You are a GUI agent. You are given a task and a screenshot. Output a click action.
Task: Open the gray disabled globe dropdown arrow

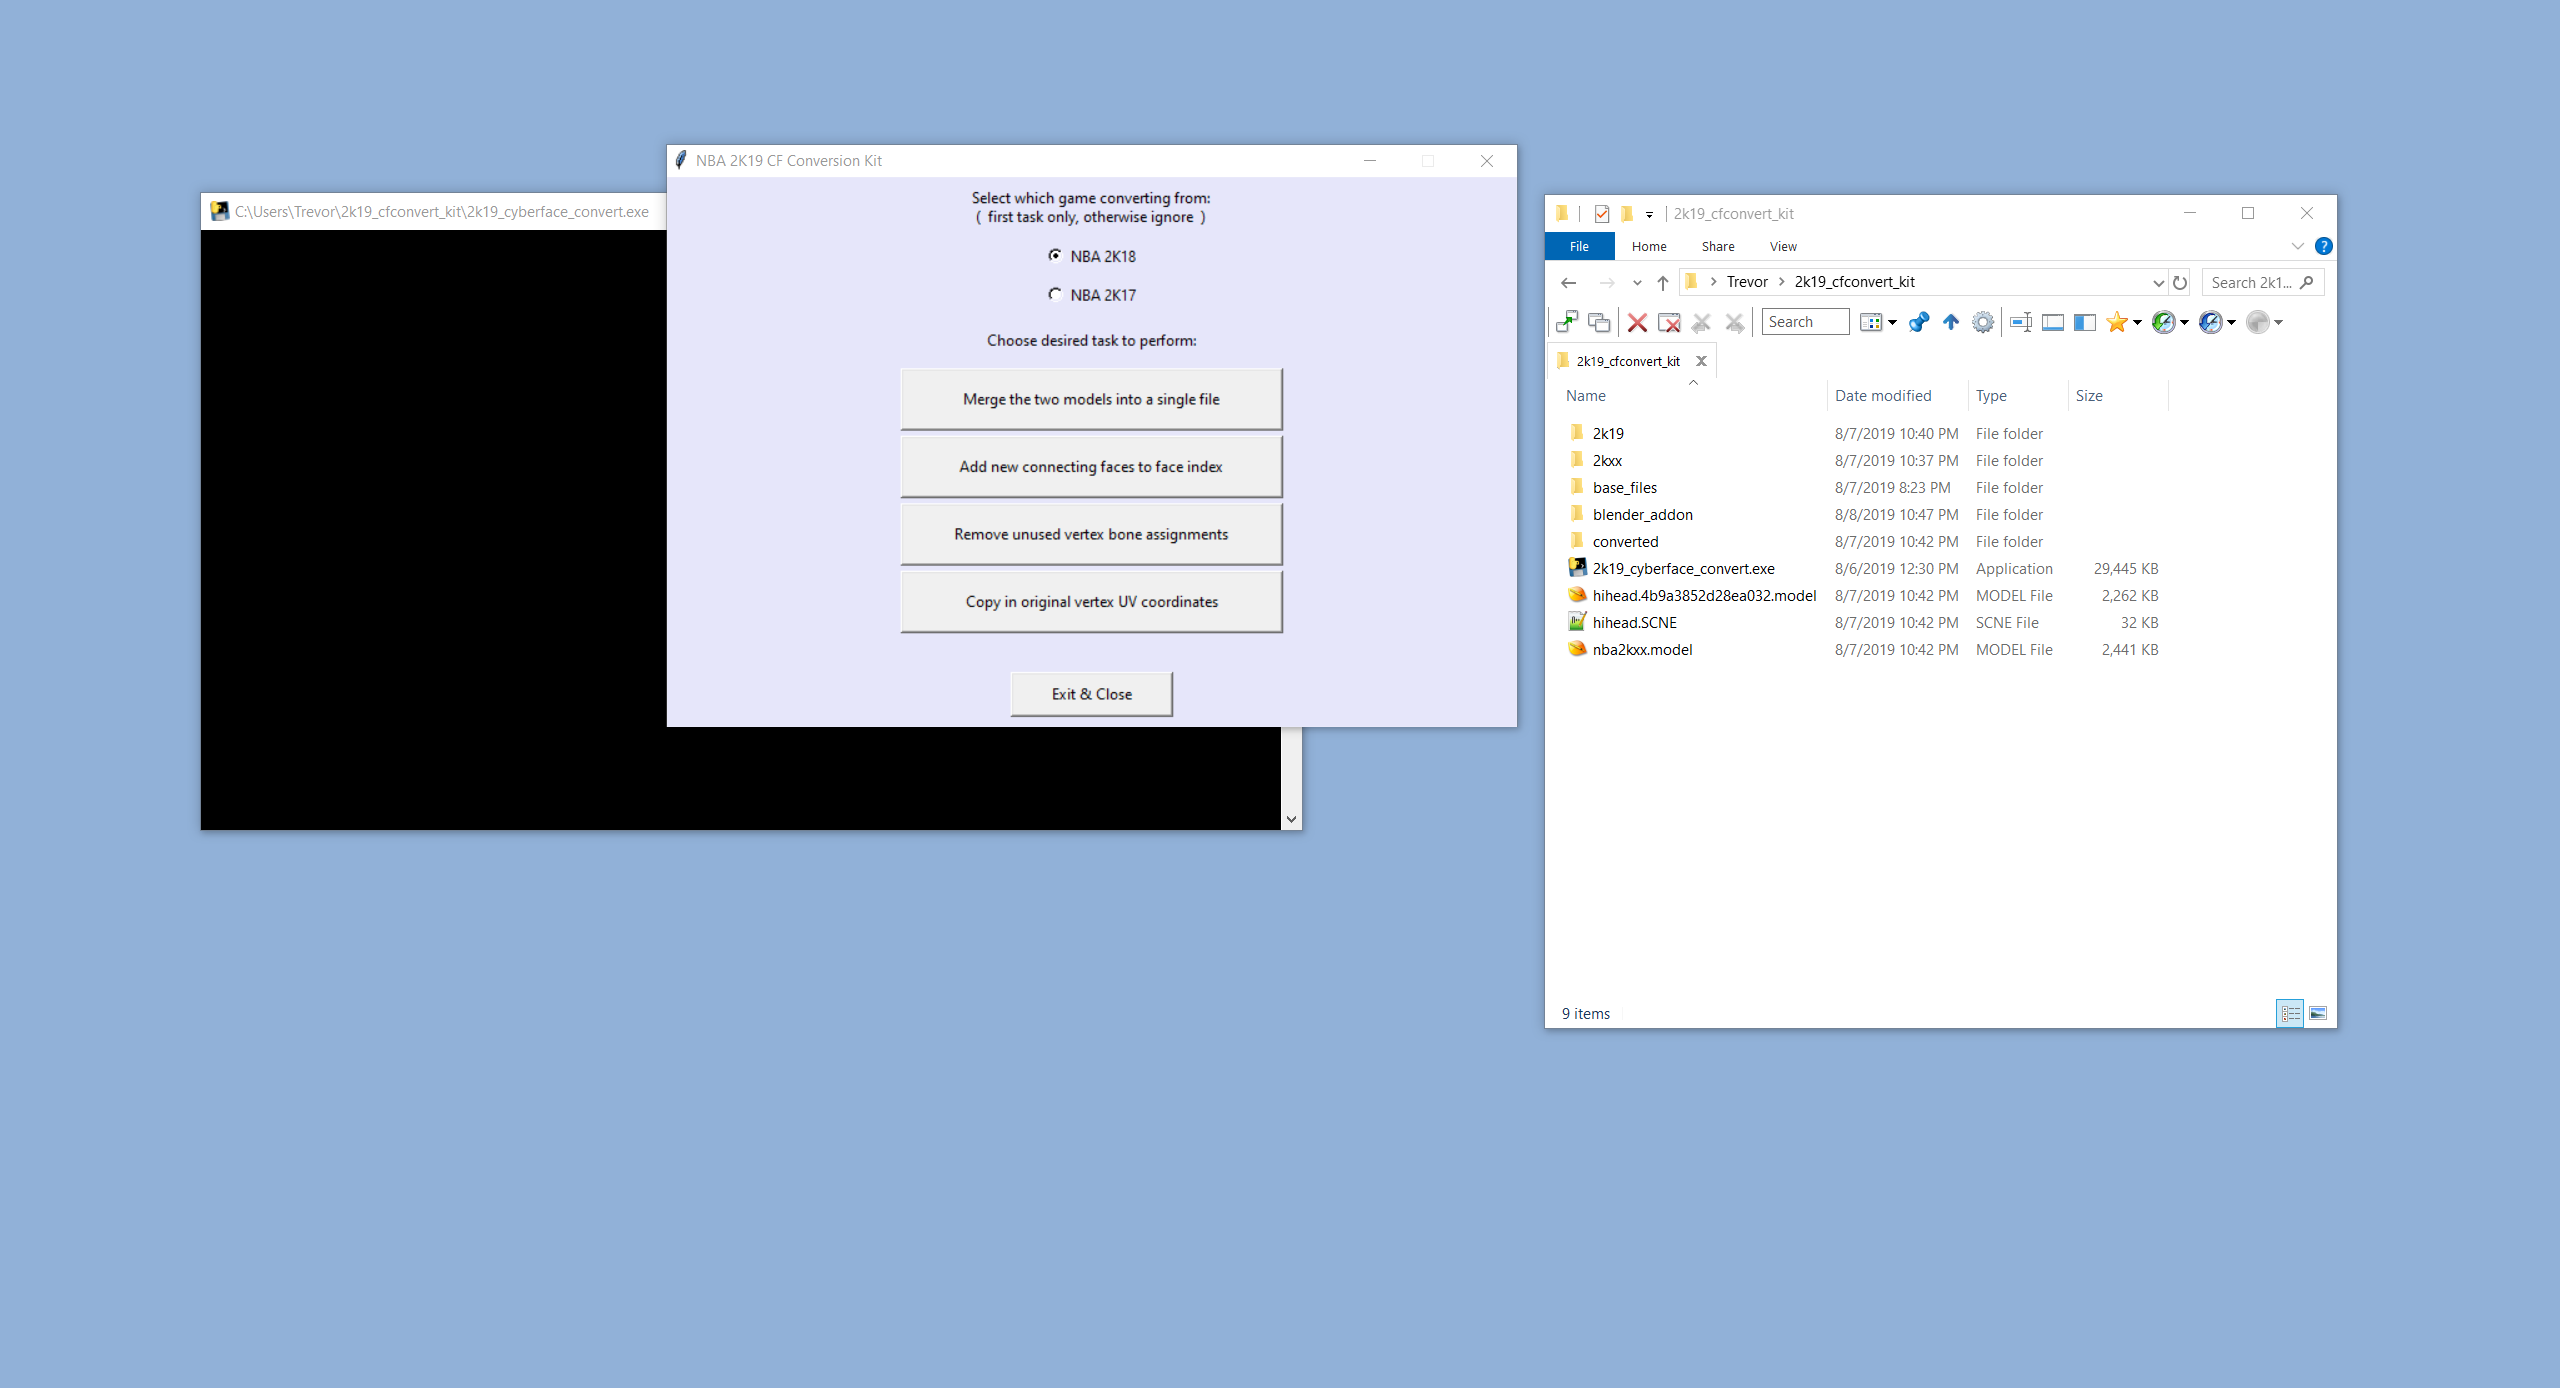coord(2278,322)
